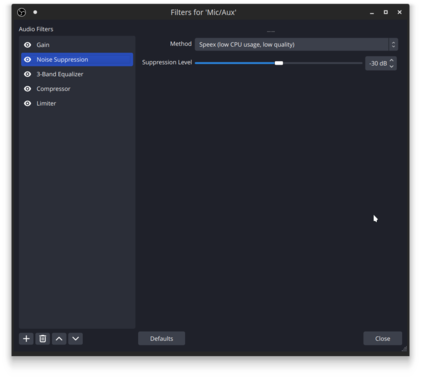Toggle the Compressor filter eye icon

pos(28,89)
